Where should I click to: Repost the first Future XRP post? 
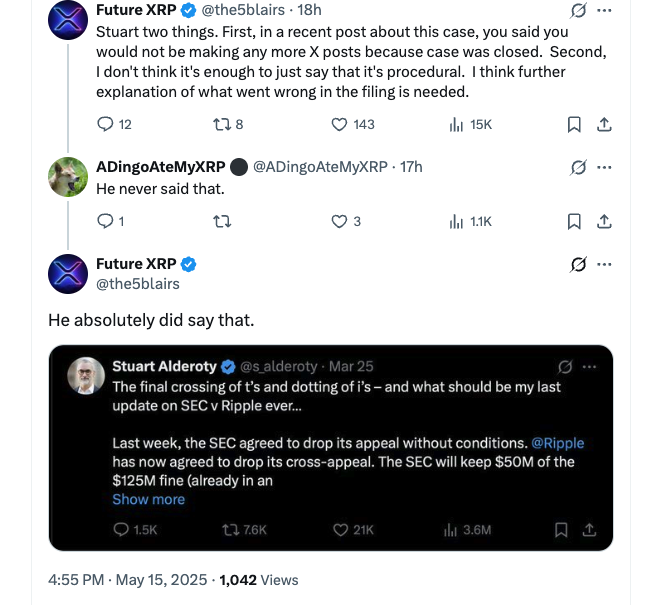(x=222, y=124)
